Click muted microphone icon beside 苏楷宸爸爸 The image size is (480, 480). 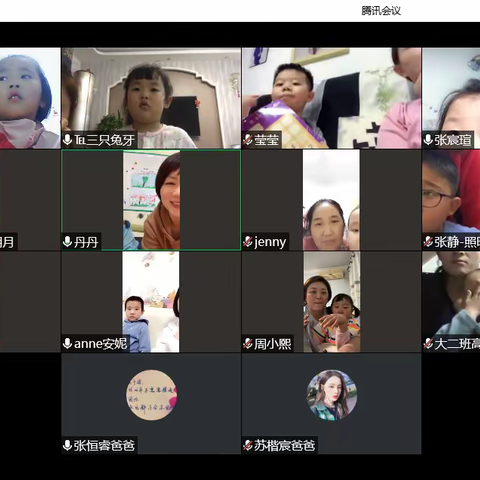tap(247, 445)
